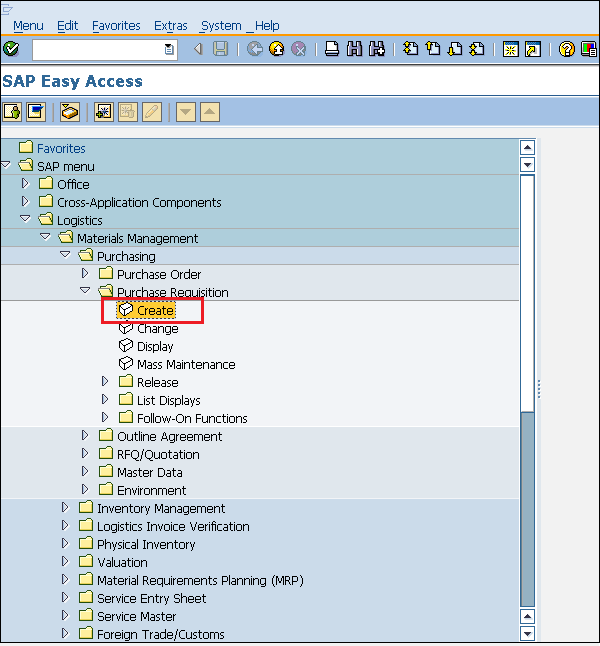
Task: Expand the Outline Agreement folder
Action: (85, 435)
